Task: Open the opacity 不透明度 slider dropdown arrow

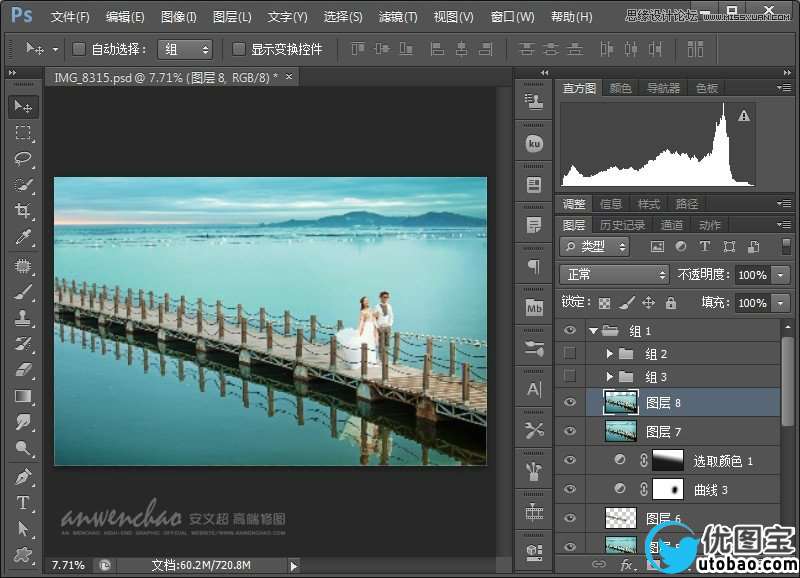Action: click(780, 275)
